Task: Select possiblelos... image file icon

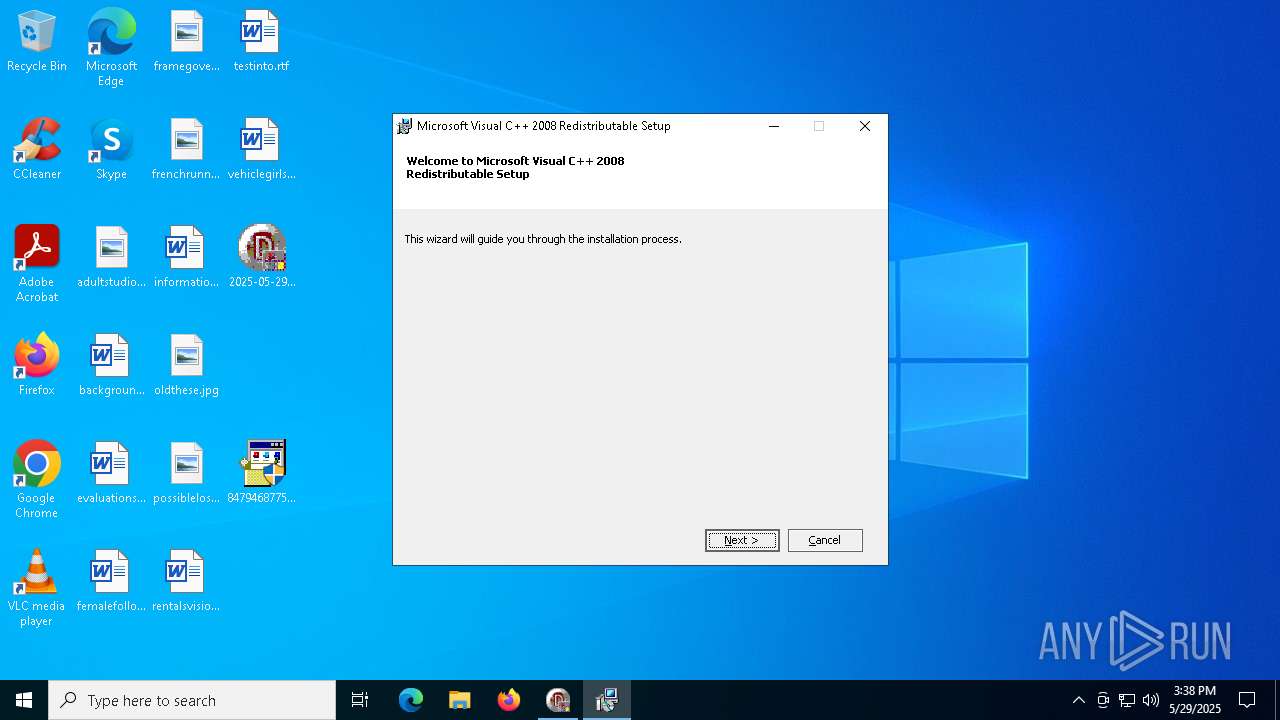Action: pos(186,474)
